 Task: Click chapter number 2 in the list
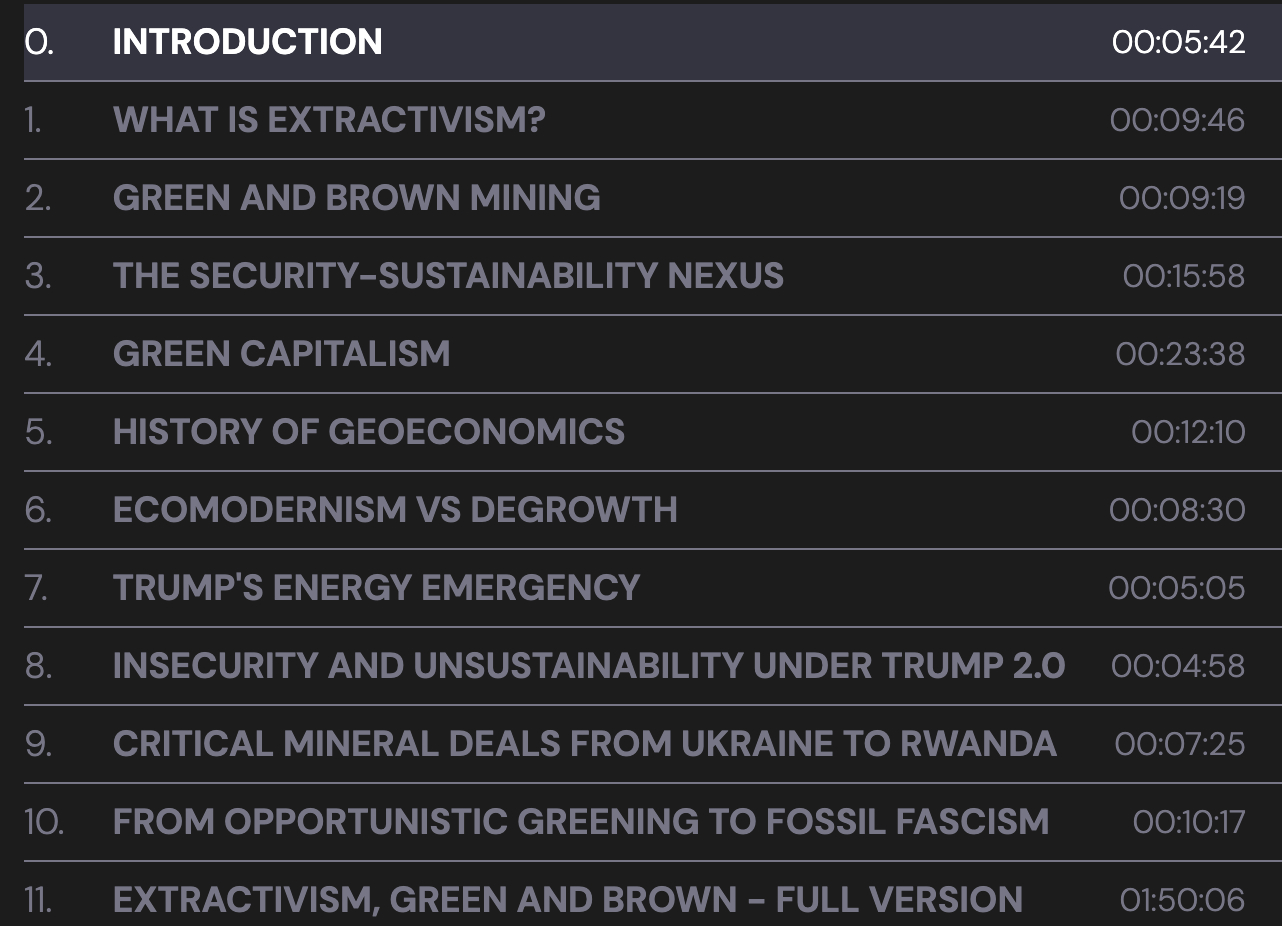point(38,198)
